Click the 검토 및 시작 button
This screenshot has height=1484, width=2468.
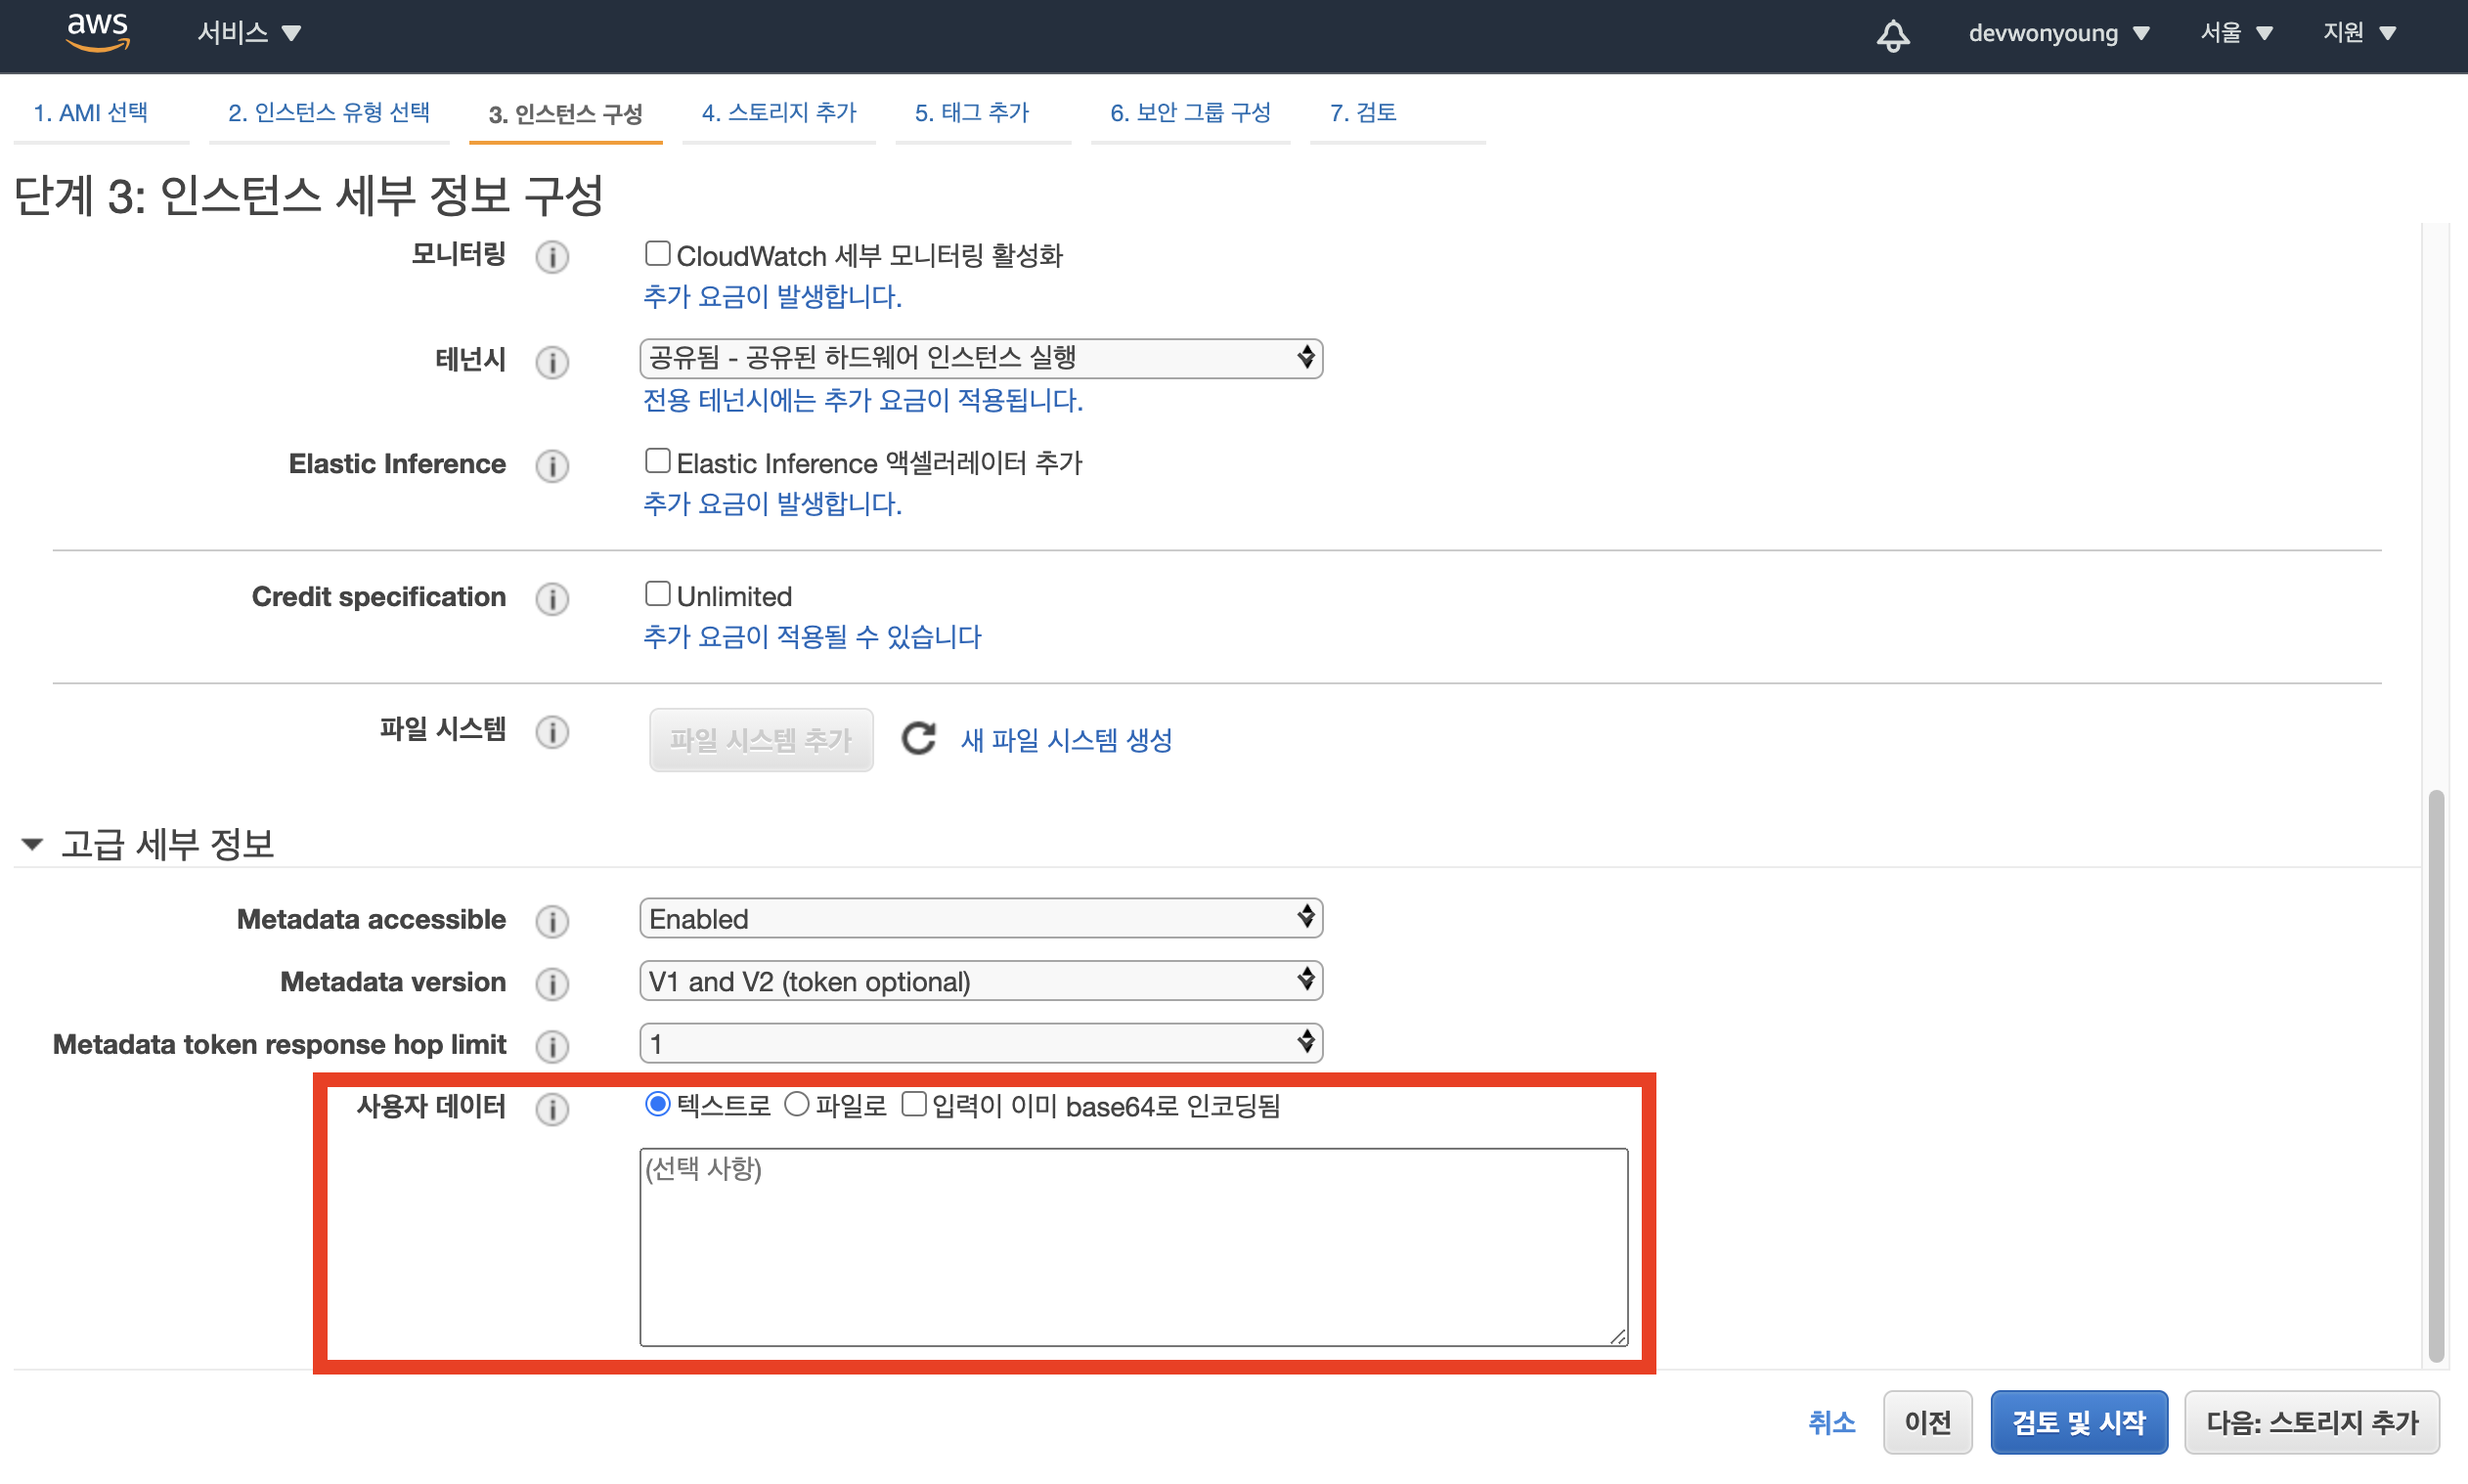tap(2078, 1421)
